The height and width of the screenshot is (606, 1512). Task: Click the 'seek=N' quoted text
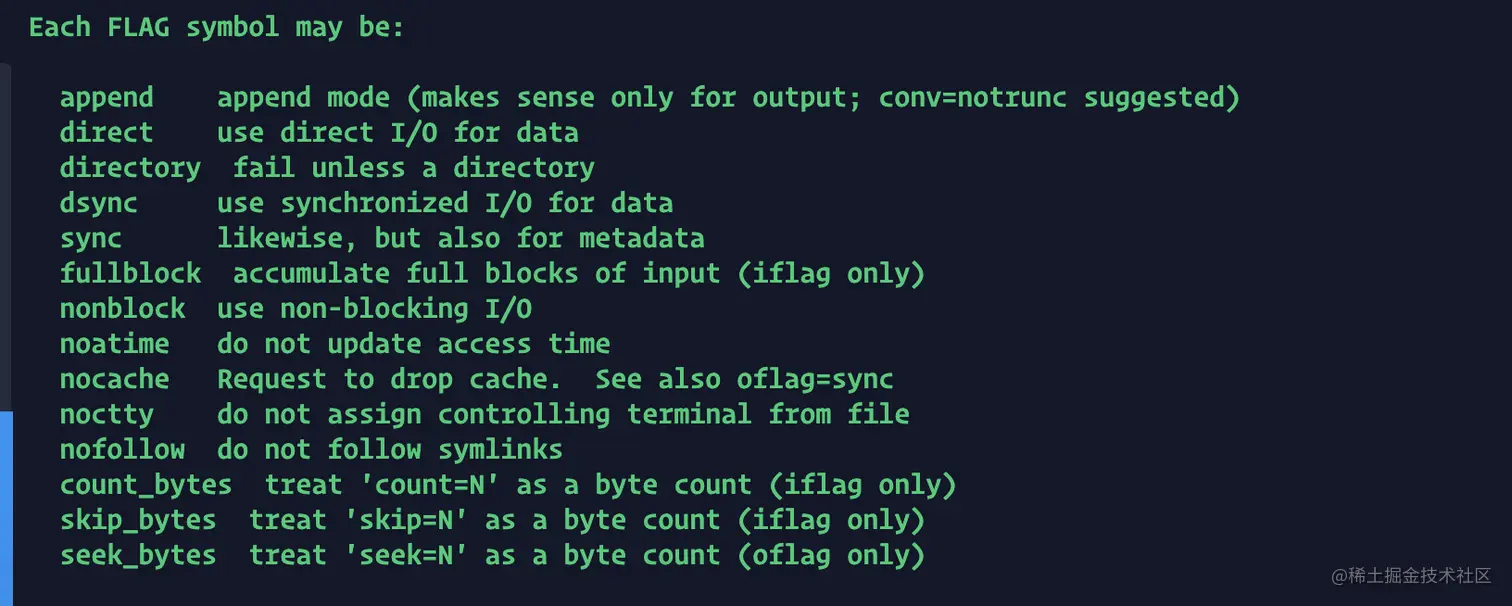tap(398, 555)
